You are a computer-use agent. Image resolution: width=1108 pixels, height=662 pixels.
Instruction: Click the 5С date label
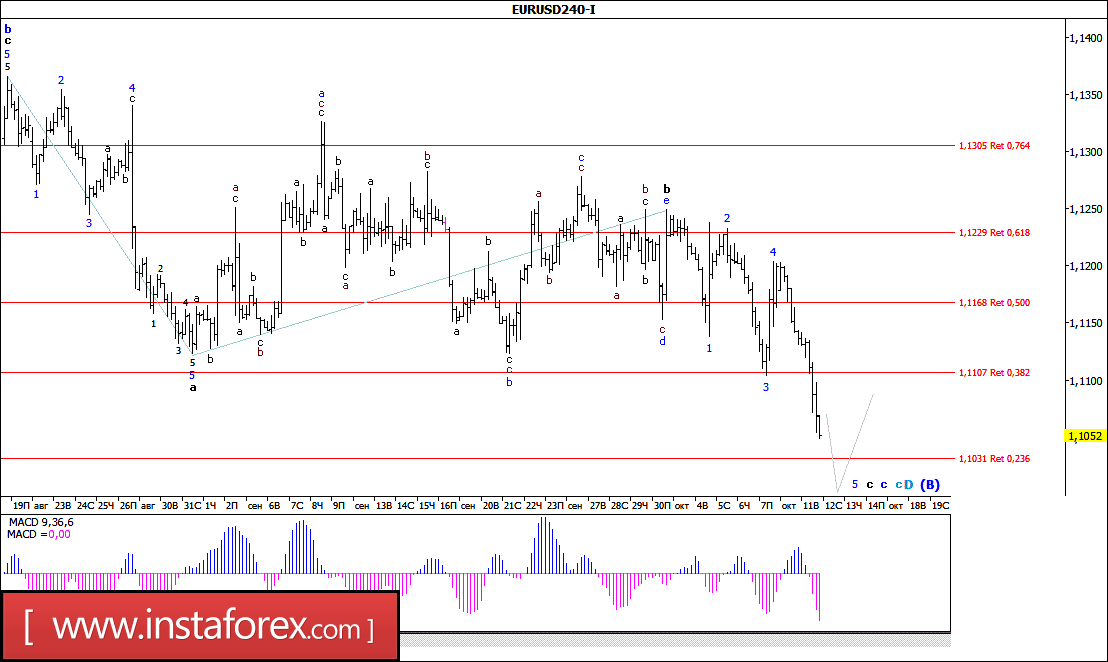coord(724,505)
